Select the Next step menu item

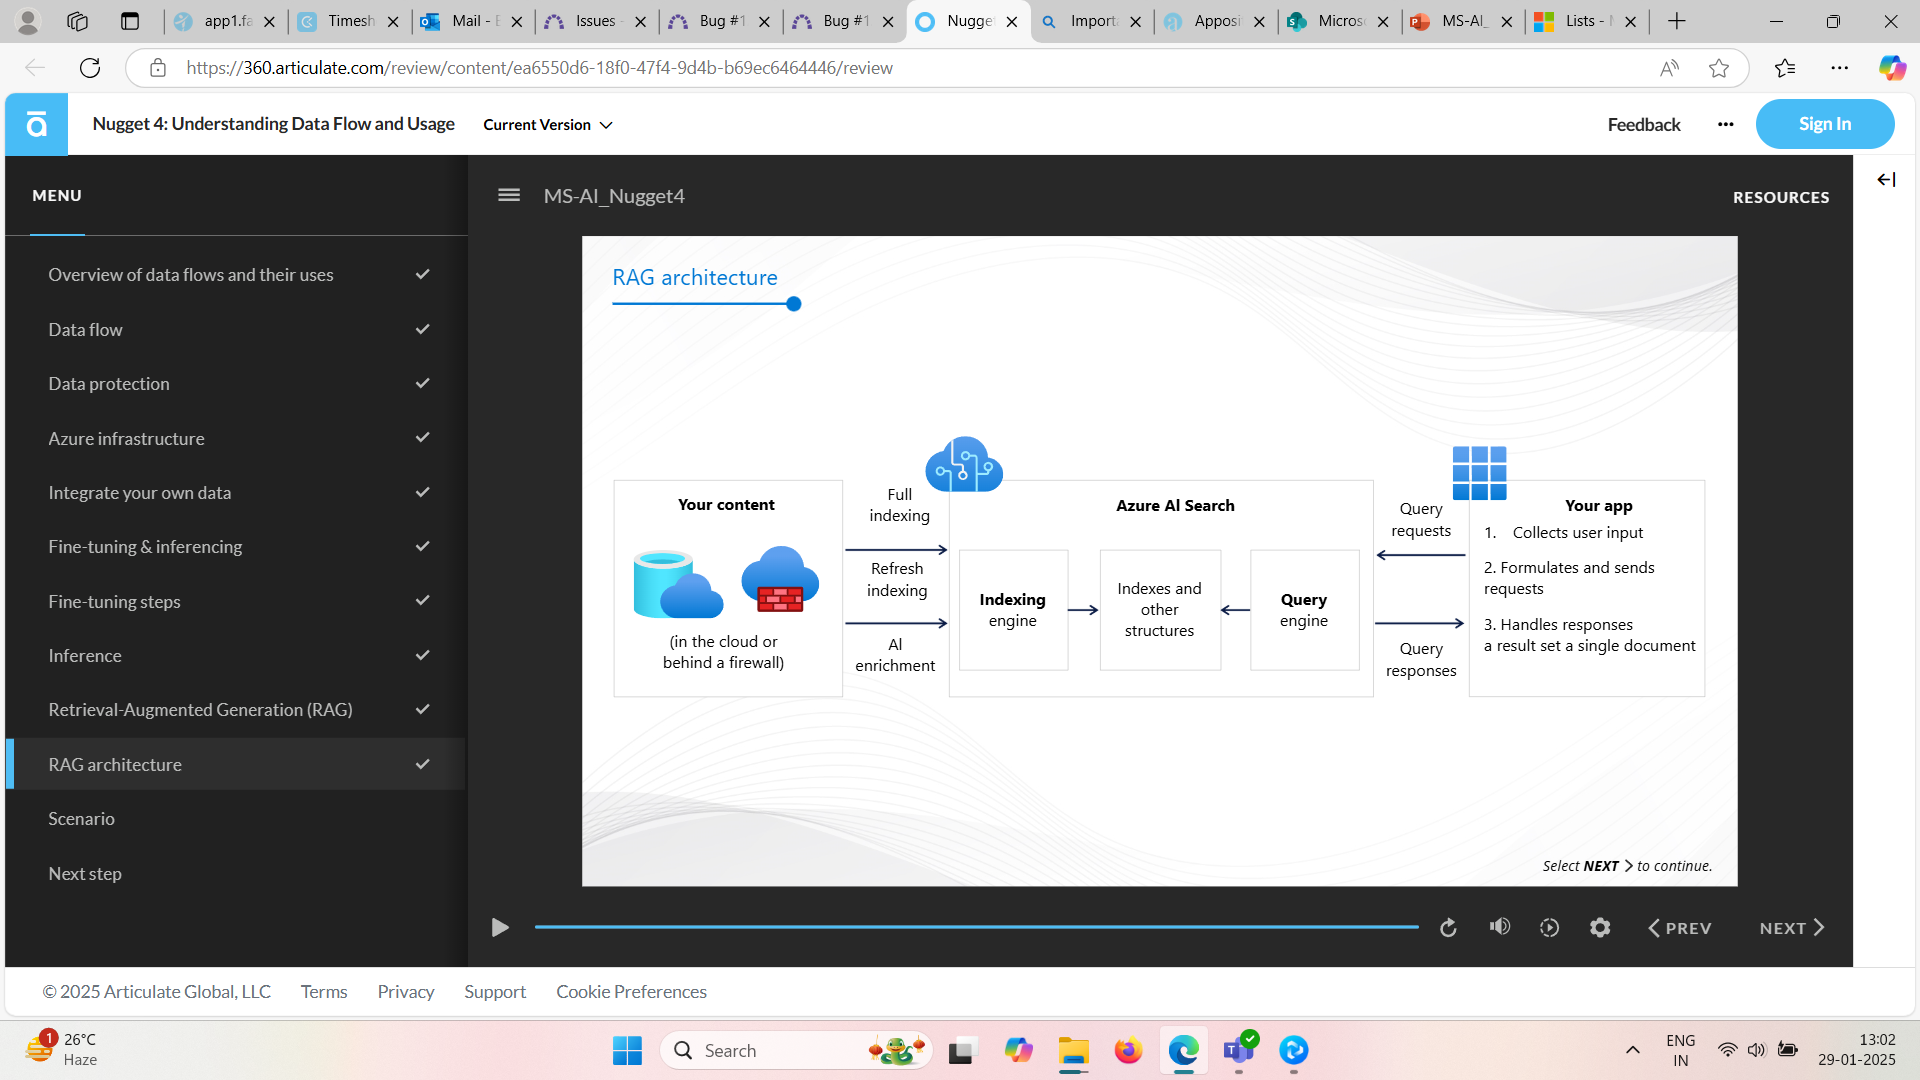click(235, 874)
